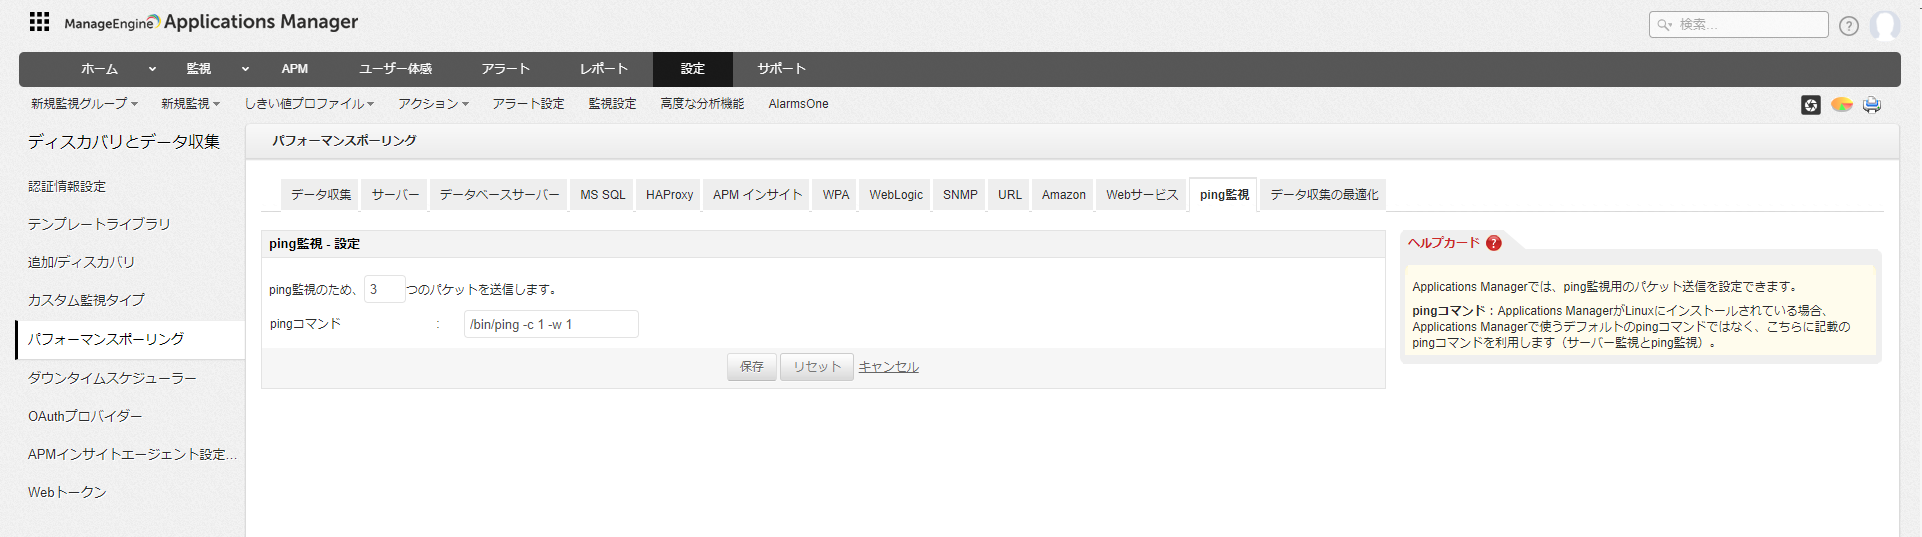Open the user profile avatar
This screenshot has width=1922, height=537.
(1885, 25)
